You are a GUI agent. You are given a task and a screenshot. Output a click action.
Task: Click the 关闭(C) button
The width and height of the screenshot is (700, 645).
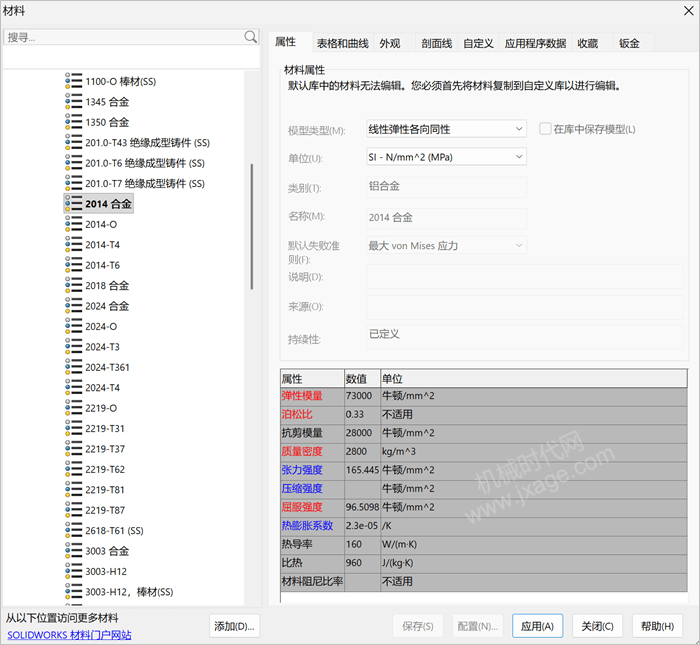click(x=597, y=626)
